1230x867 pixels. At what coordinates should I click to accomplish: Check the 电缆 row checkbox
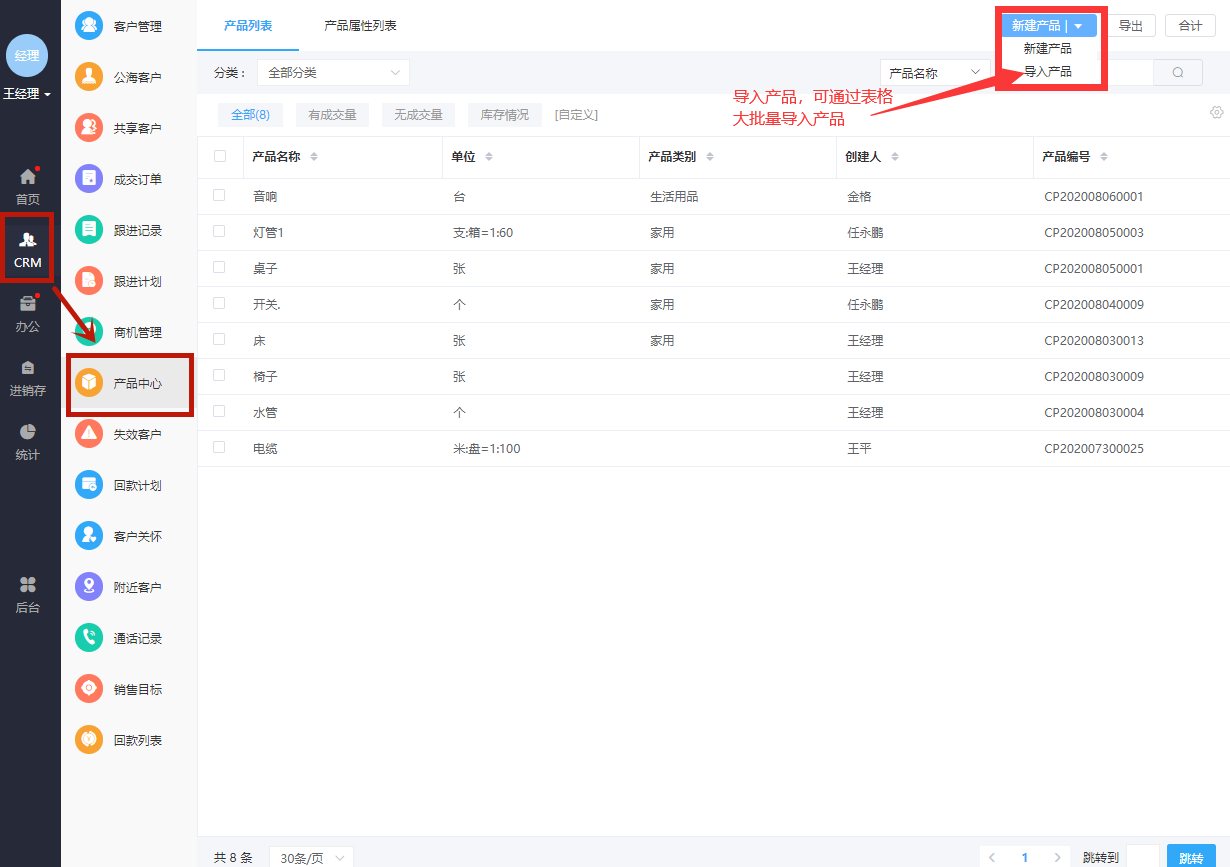coord(219,447)
